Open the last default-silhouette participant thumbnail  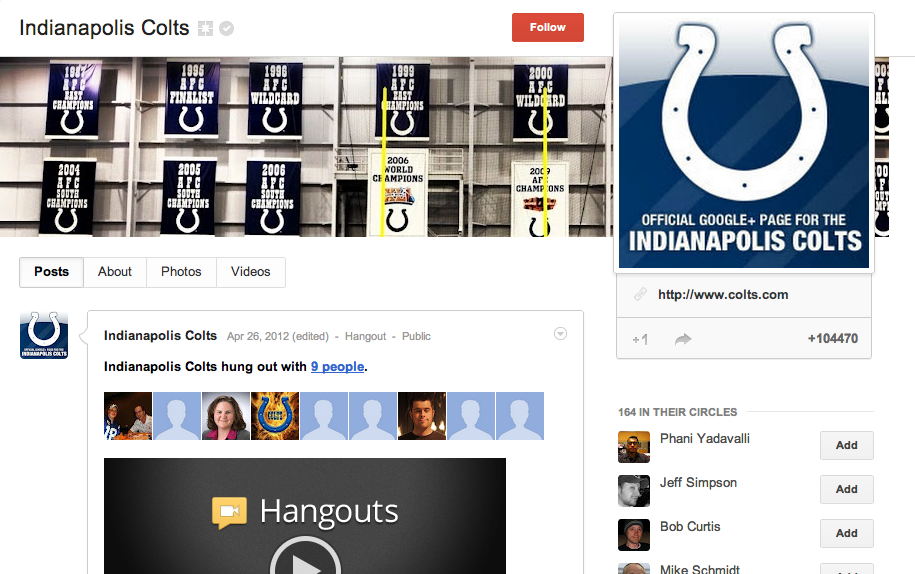(520, 416)
